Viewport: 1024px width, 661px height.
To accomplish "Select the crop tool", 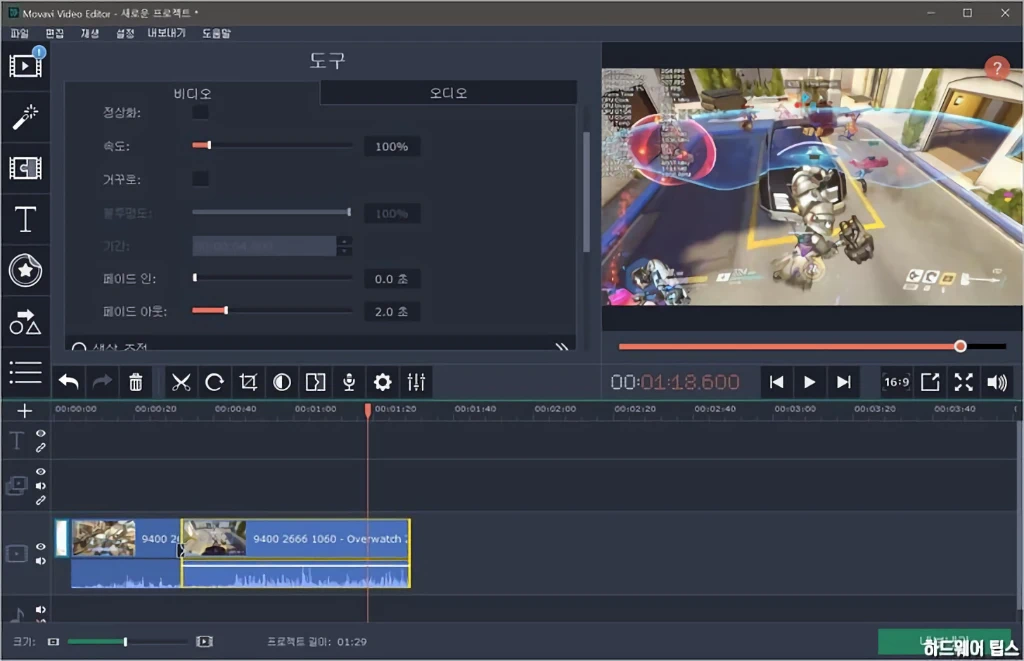I will click(x=248, y=382).
